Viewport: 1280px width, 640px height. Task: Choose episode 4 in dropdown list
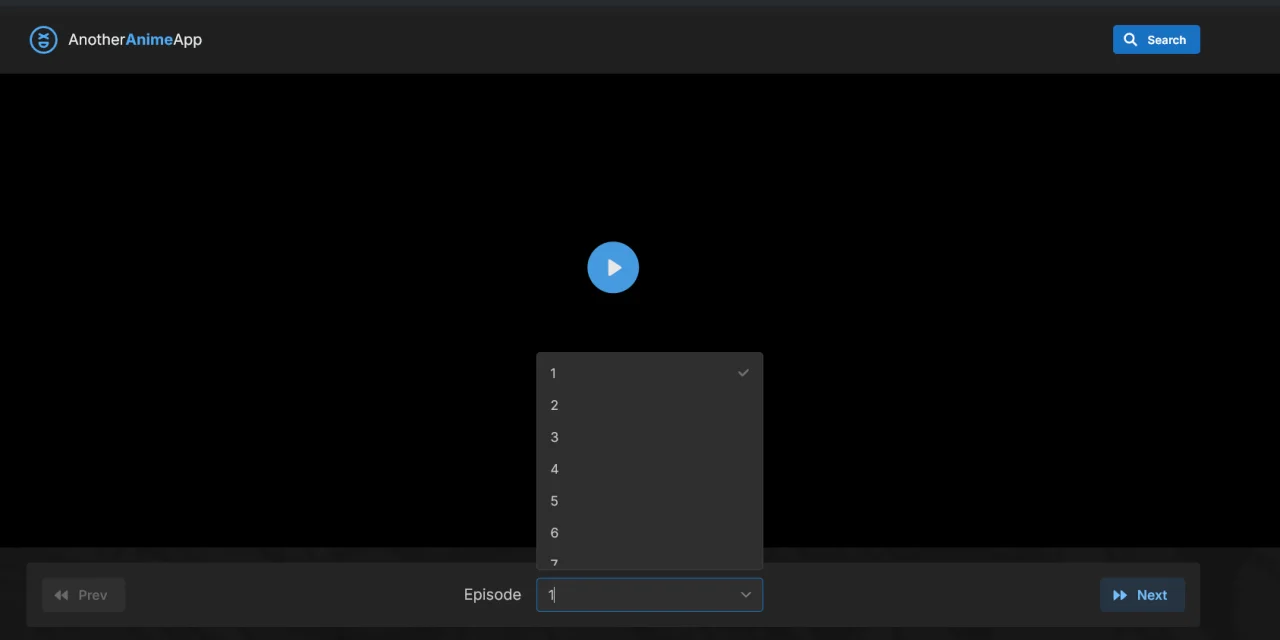coord(650,469)
